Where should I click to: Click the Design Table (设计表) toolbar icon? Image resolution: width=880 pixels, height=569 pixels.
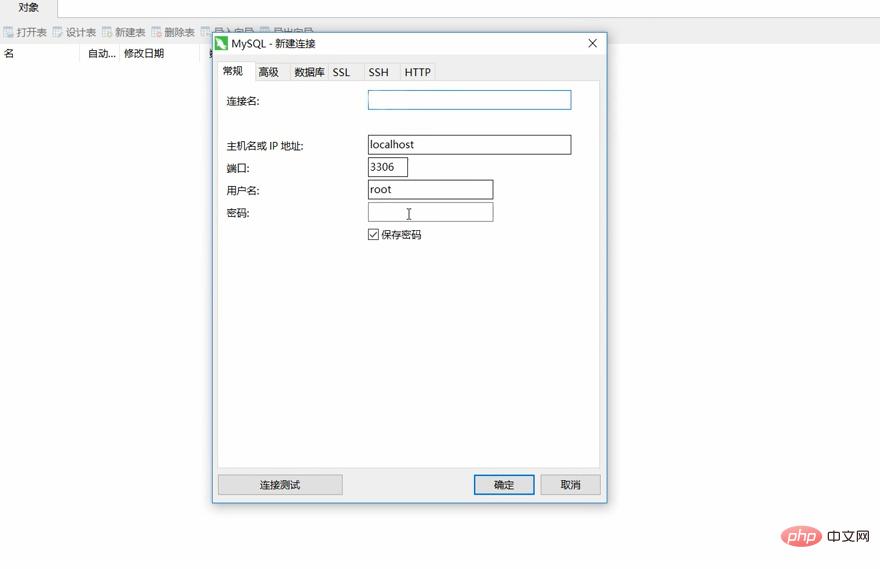(x=58, y=32)
